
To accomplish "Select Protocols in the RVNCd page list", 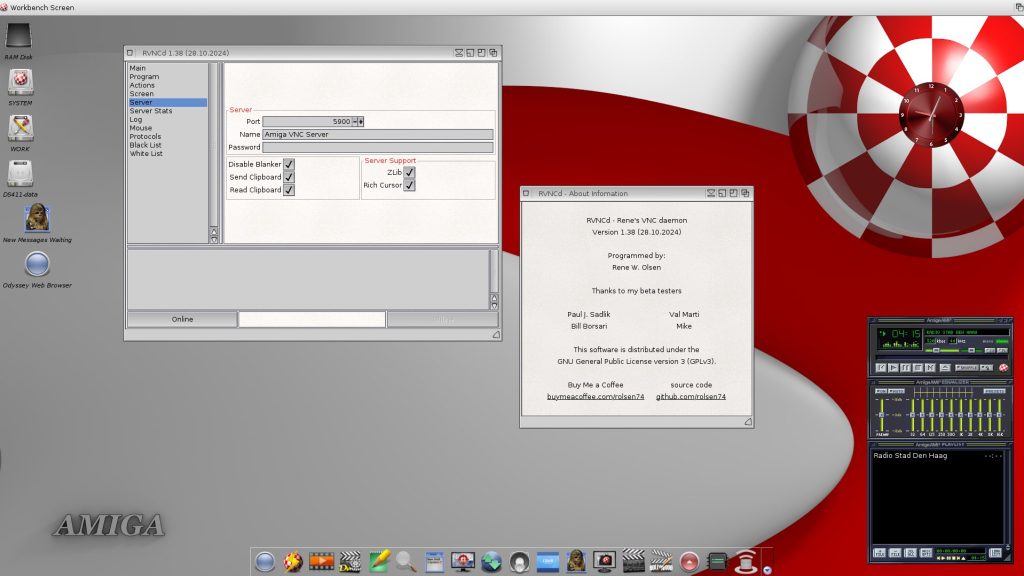I will pos(145,136).
